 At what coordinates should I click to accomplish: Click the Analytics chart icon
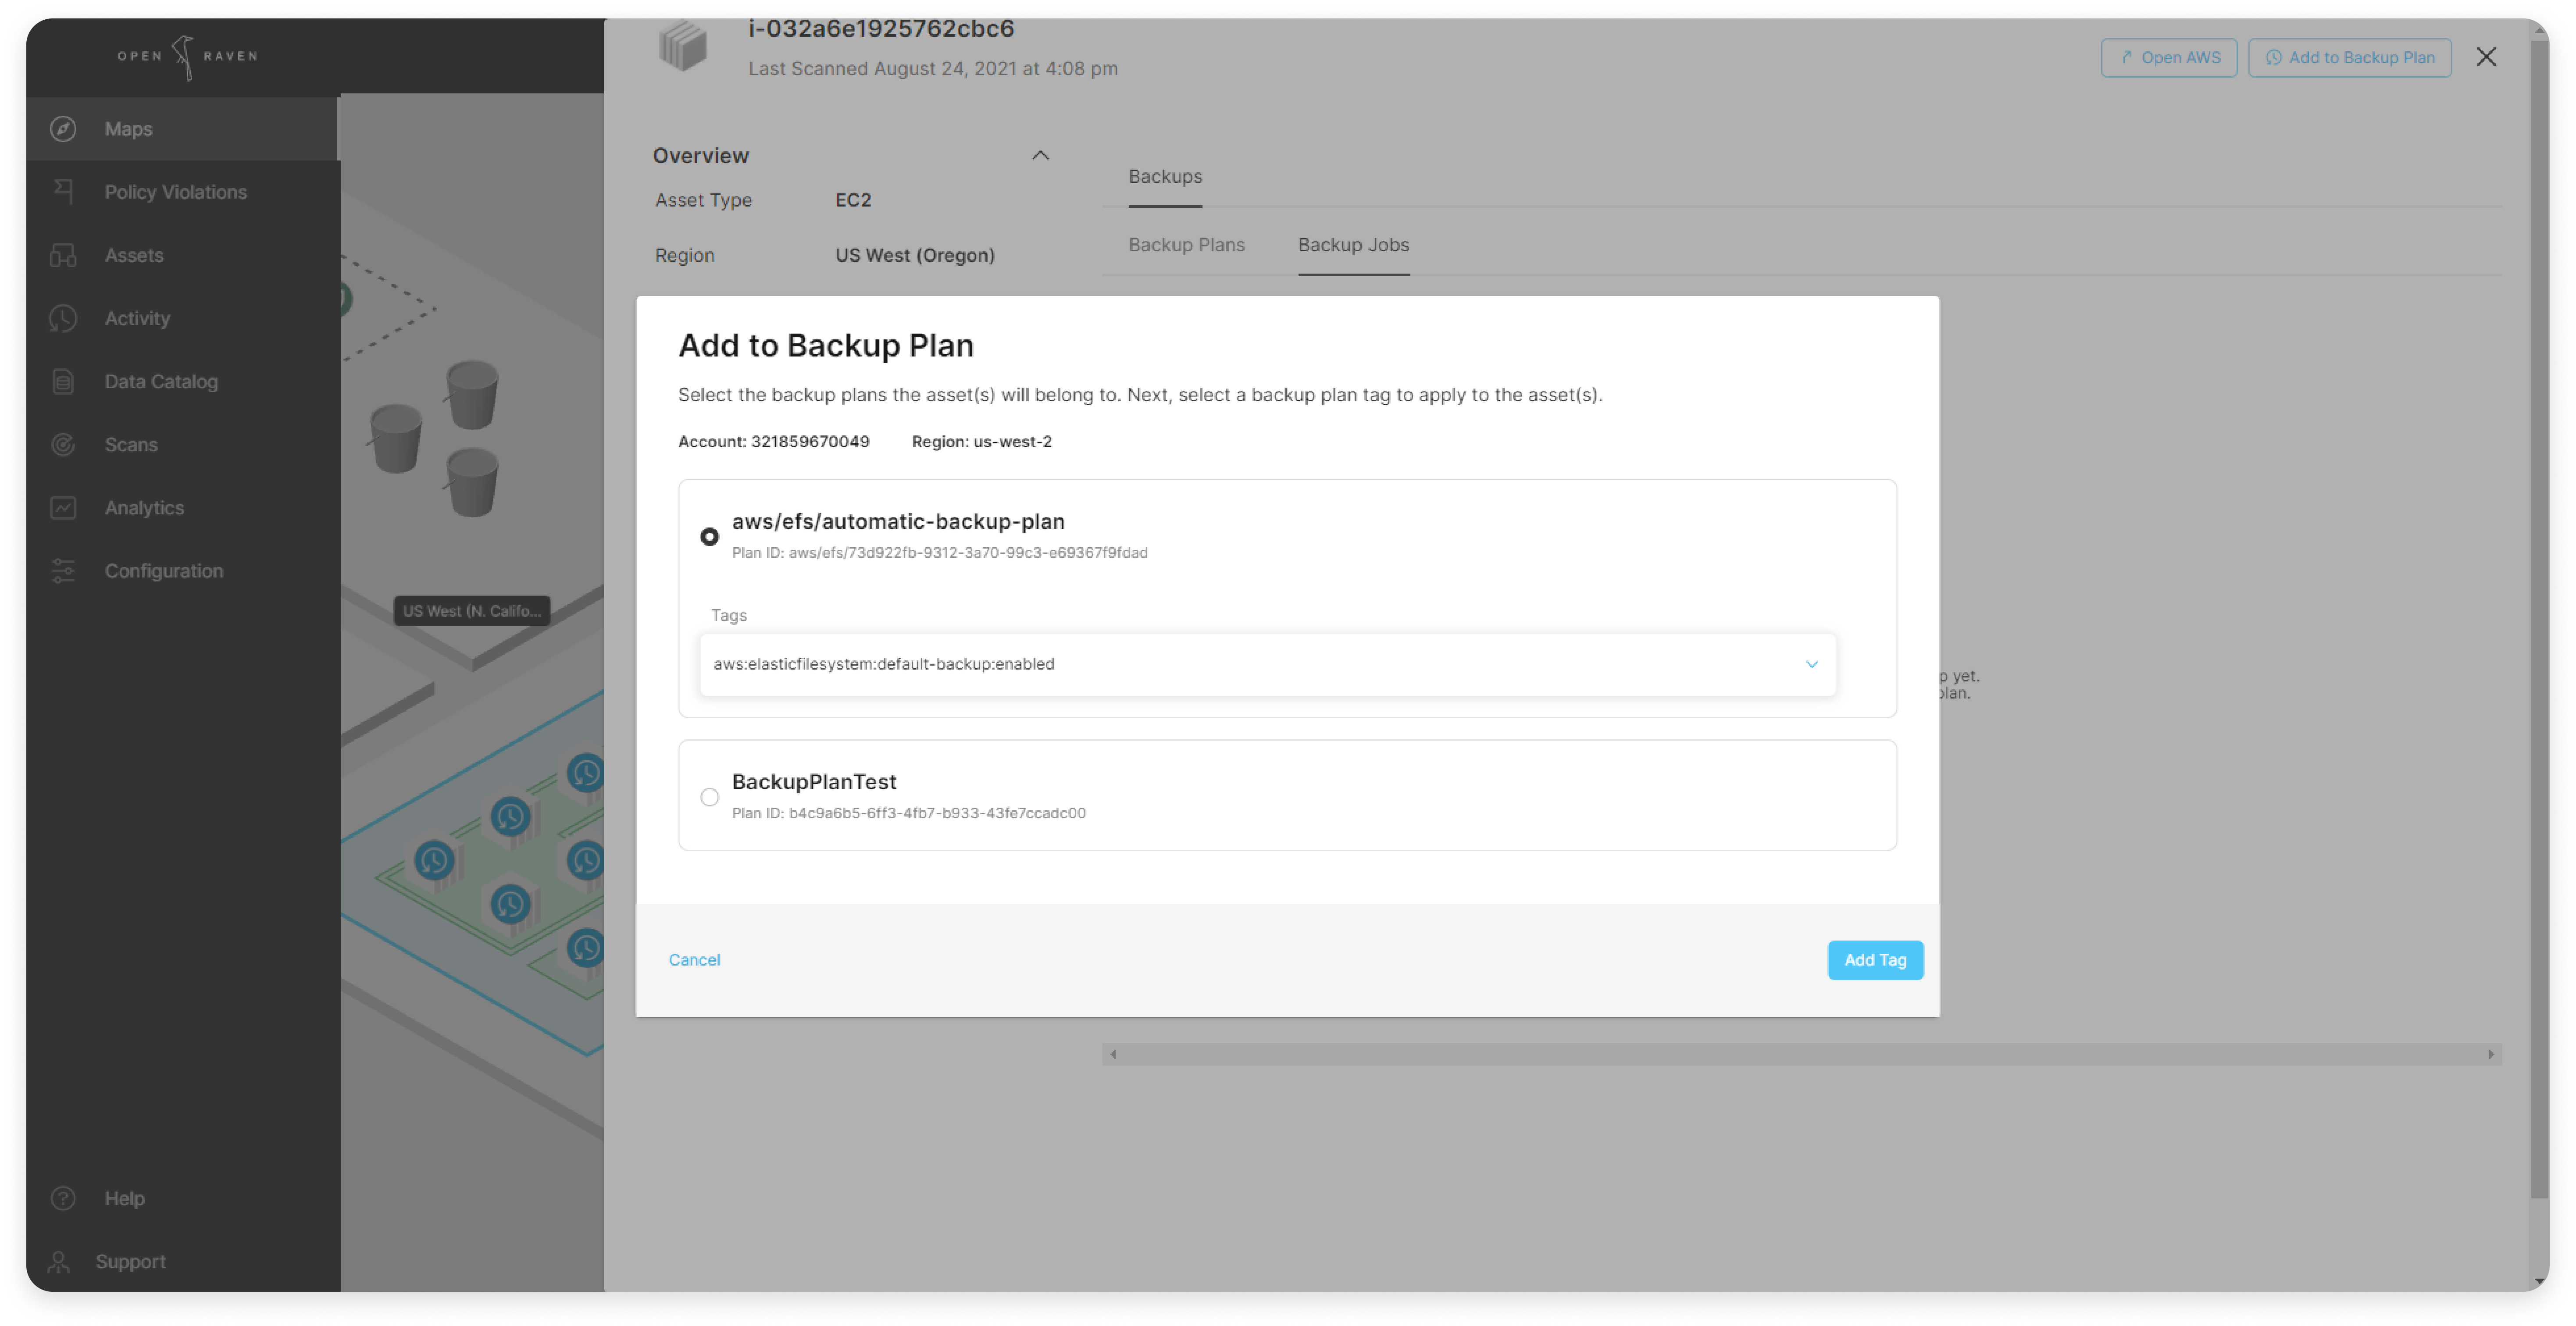point(63,507)
